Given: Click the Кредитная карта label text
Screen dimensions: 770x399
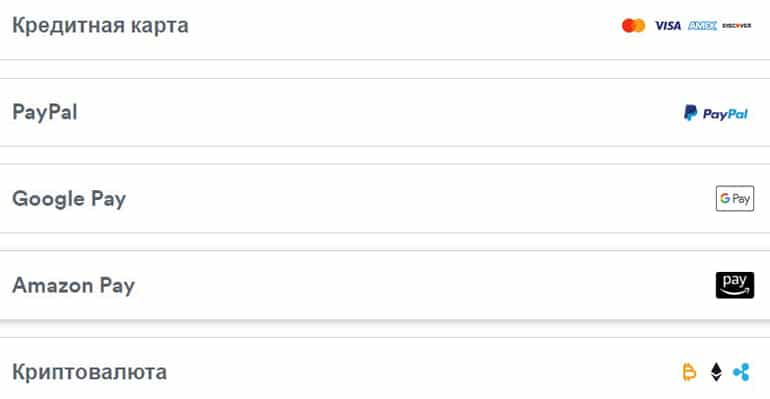Looking at the screenshot, I should [100, 26].
